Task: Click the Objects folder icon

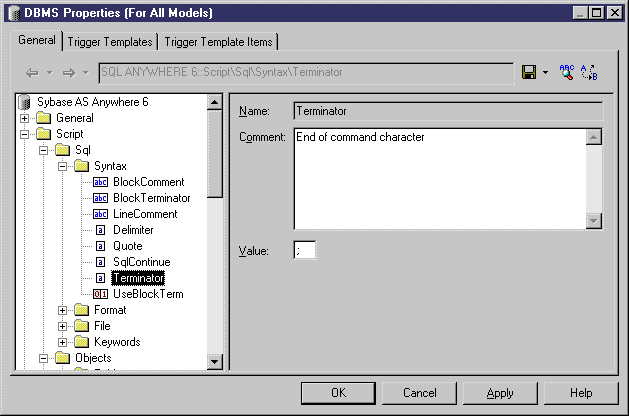Action: click(63, 358)
